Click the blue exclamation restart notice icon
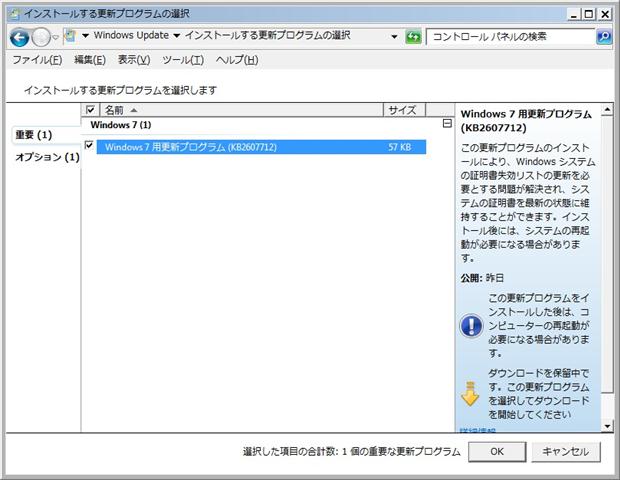Screen dimensions: 620x480 pos(471,326)
